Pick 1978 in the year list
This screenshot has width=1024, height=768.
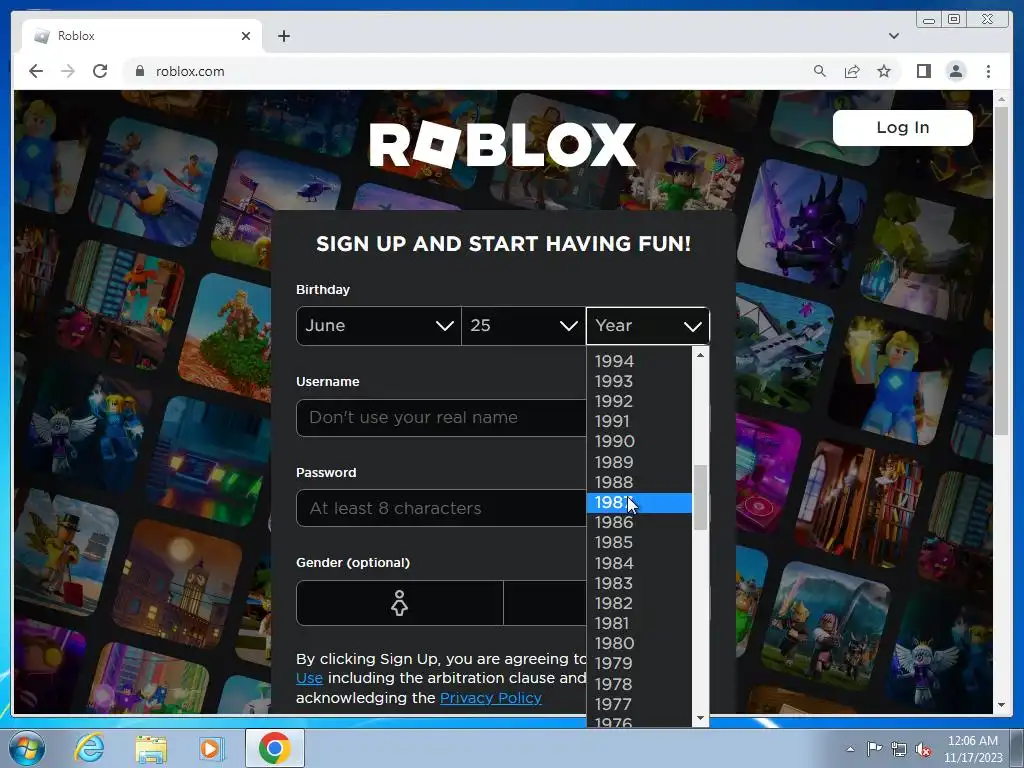pos(639,684)
